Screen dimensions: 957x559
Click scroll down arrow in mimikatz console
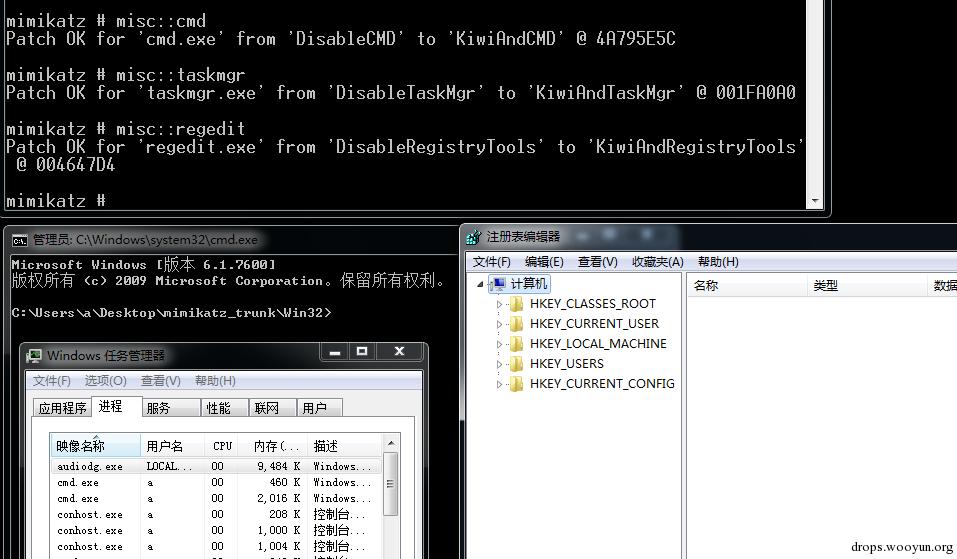pos(815,201)
